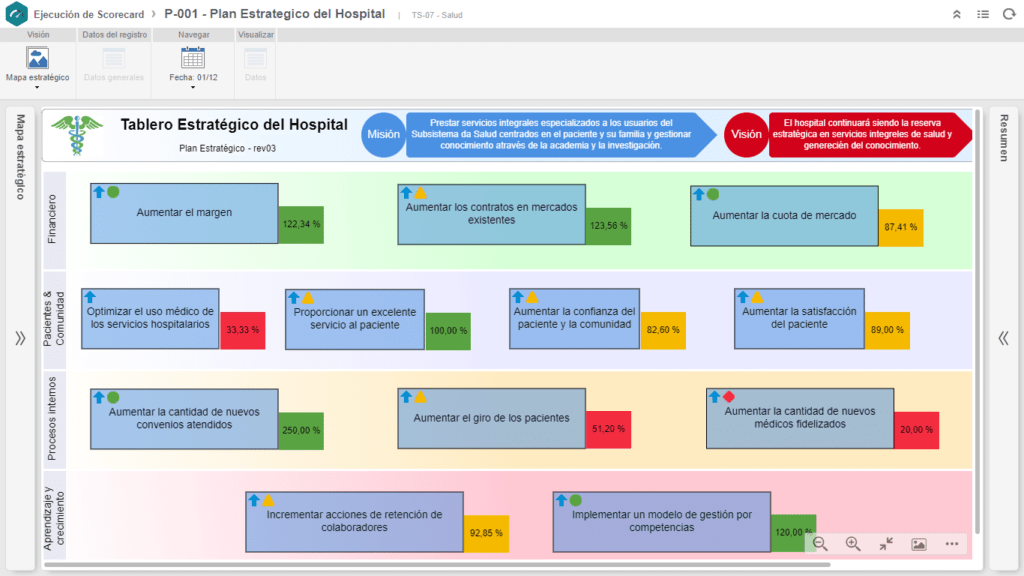Expand the left Mapa estratégico side panel
The image size is (1024, 576).
coord(20,338)
